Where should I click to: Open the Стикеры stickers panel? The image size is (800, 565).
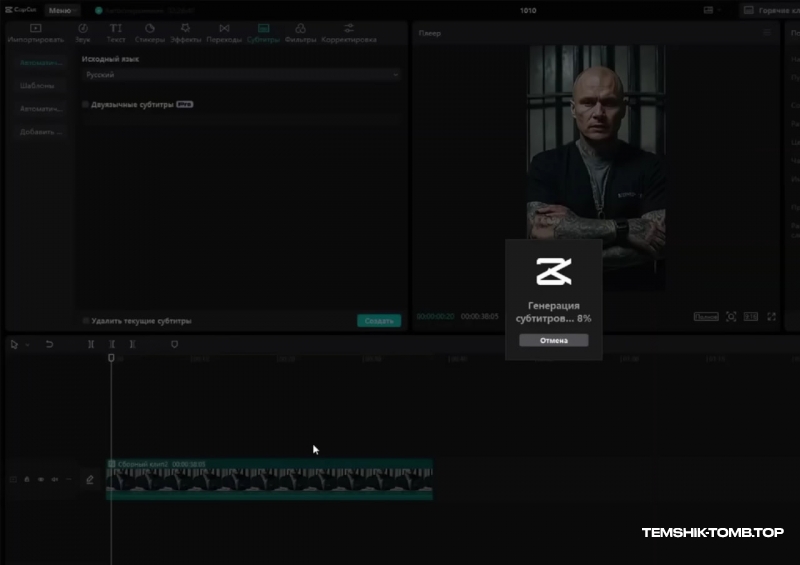coord(149,33)
